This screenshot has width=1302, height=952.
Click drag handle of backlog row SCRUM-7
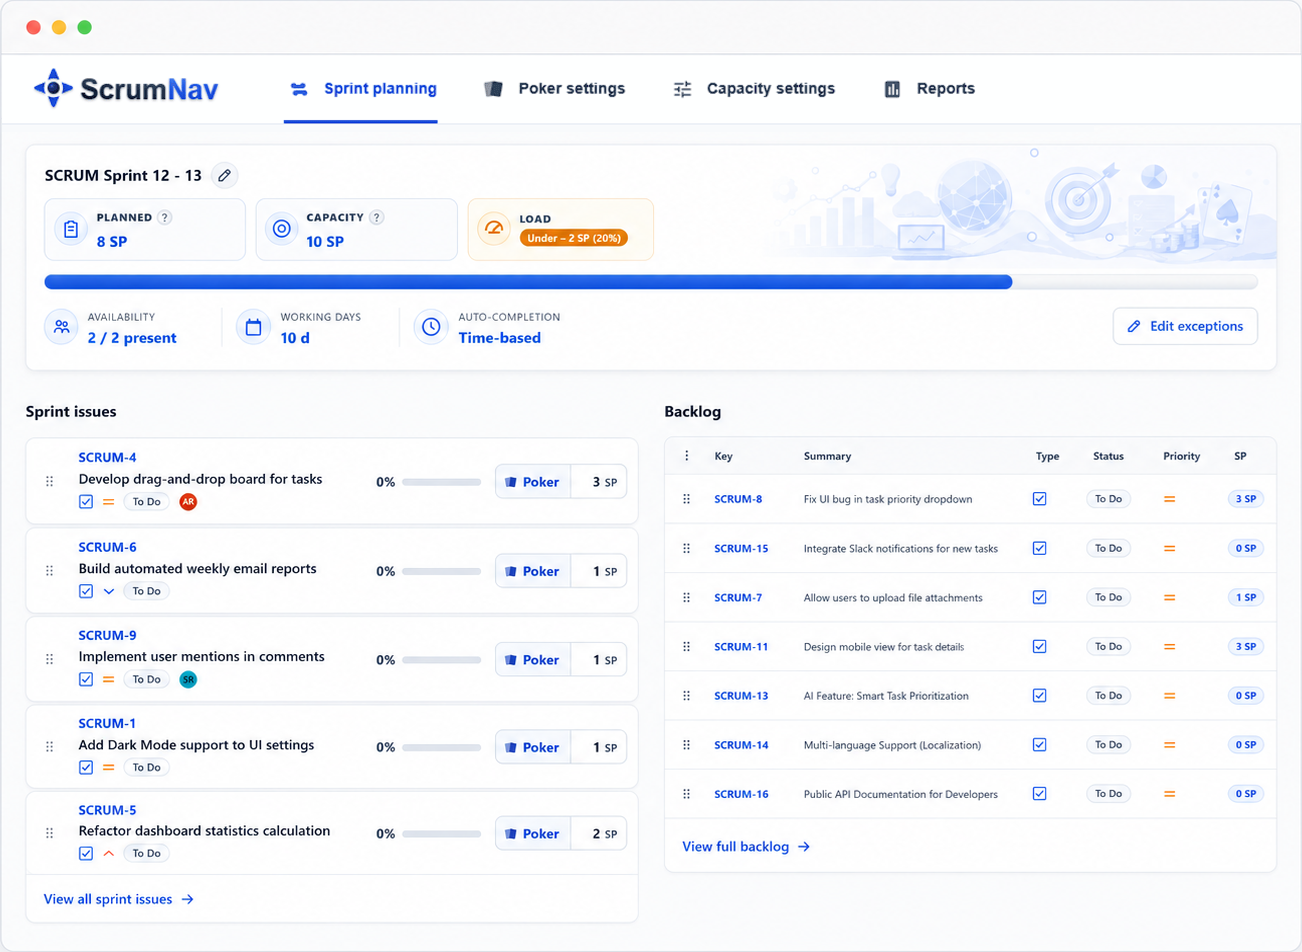pyautogui.click(x=686, y=597)
